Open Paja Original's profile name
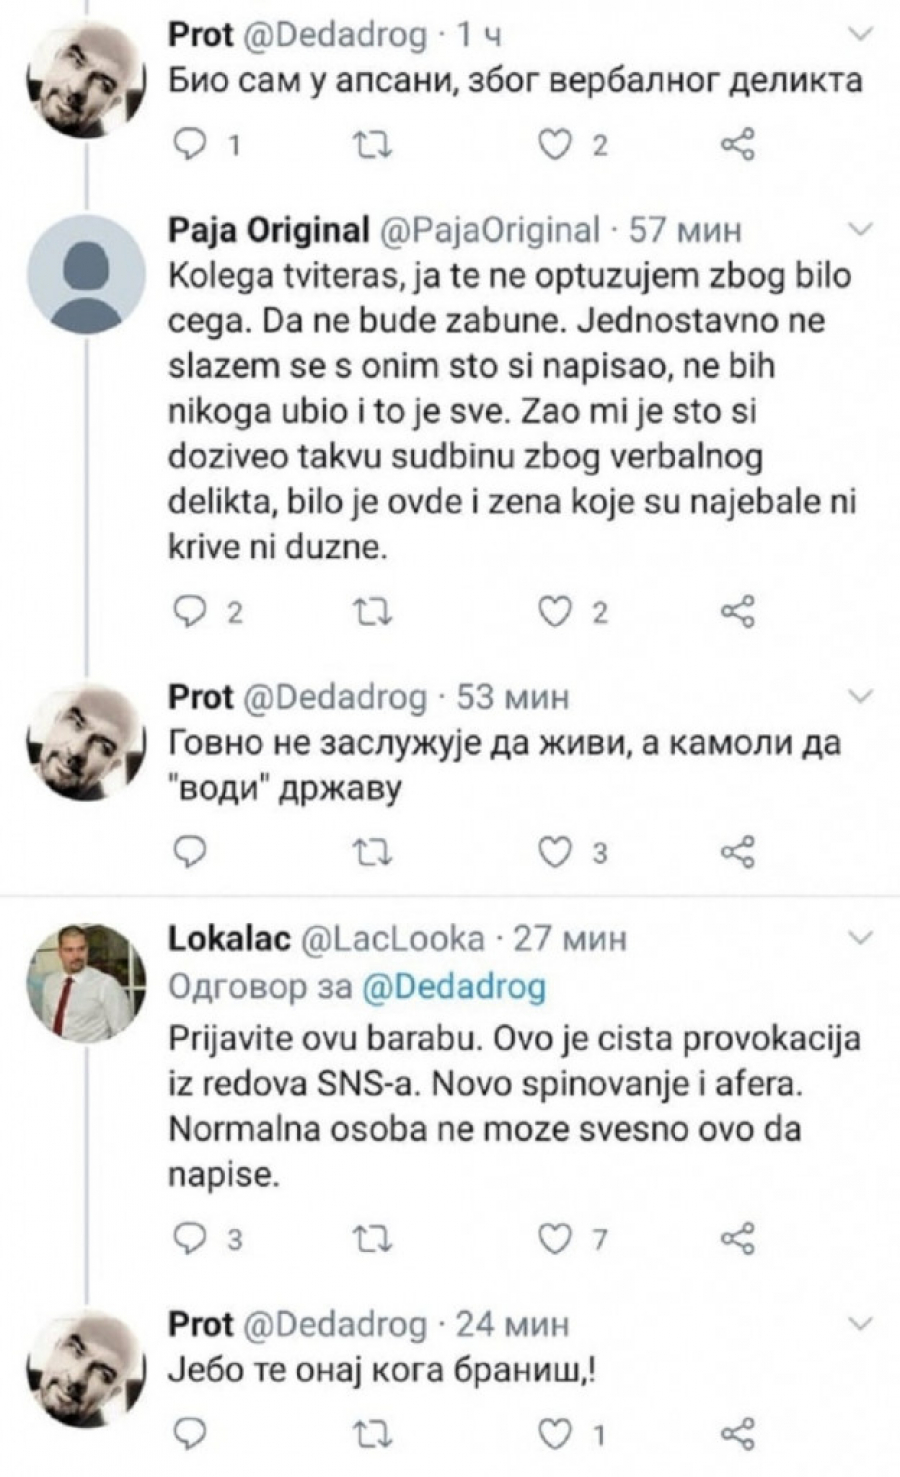The height and width of the screenshot is (1477, 900). click(x=268, y=231)
